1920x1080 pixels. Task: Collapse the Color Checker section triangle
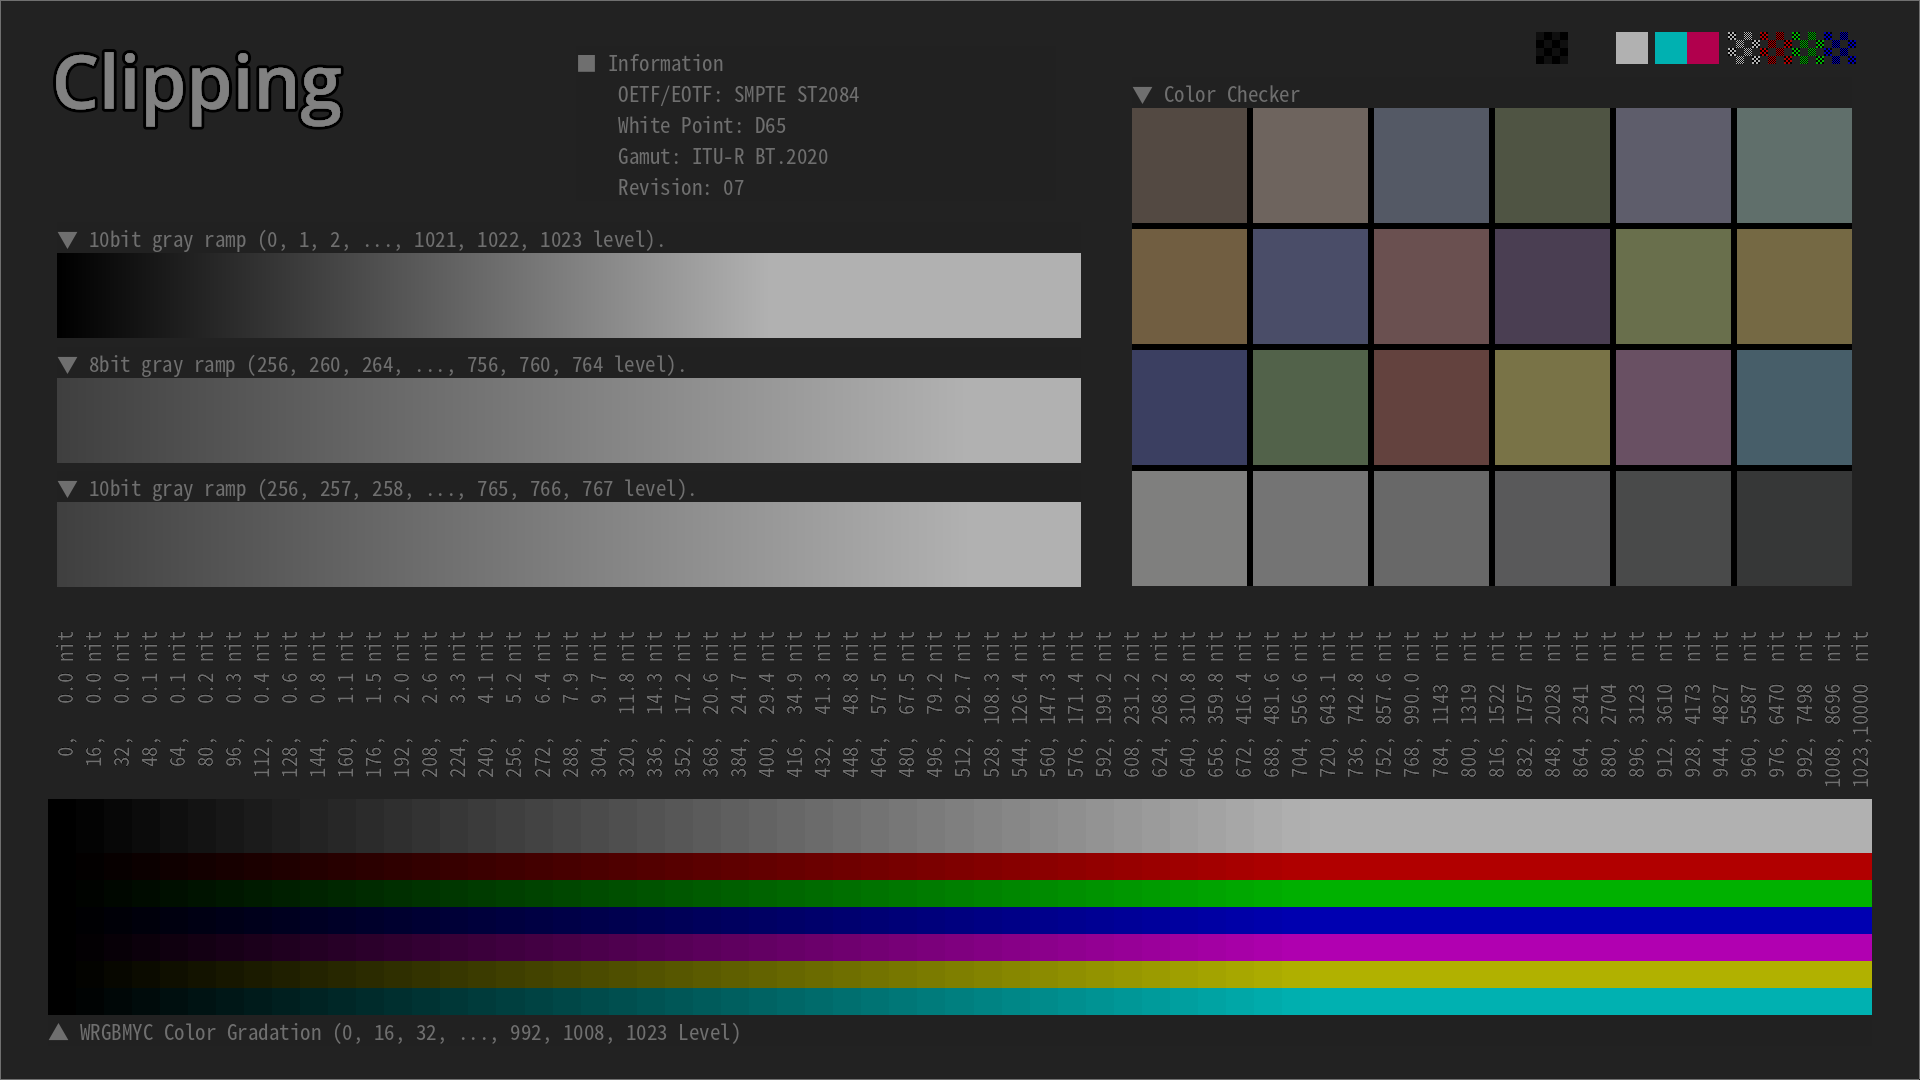[1142, 95]
